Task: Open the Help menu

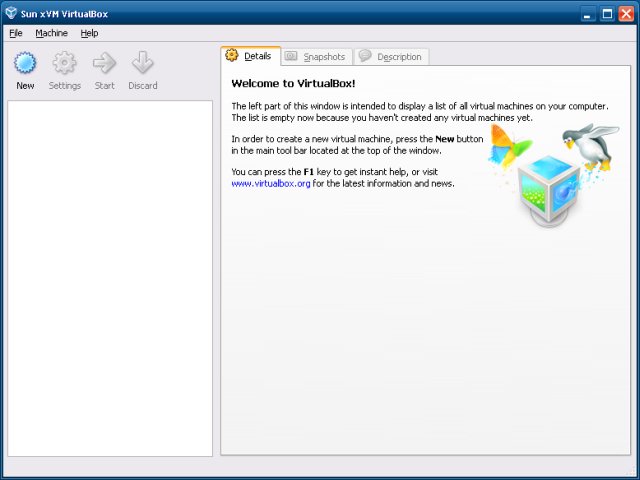Action: pos(89,33)
